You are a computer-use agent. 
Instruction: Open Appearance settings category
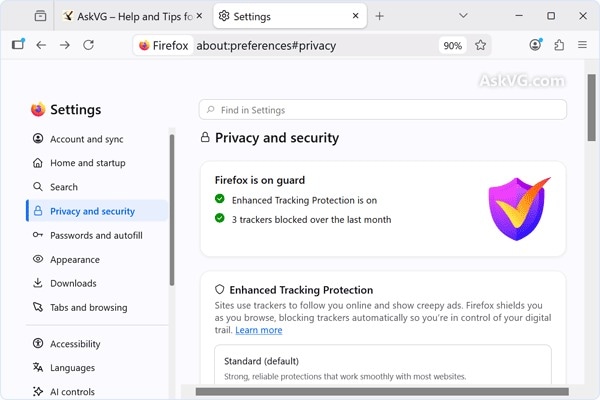pos(97,260)
